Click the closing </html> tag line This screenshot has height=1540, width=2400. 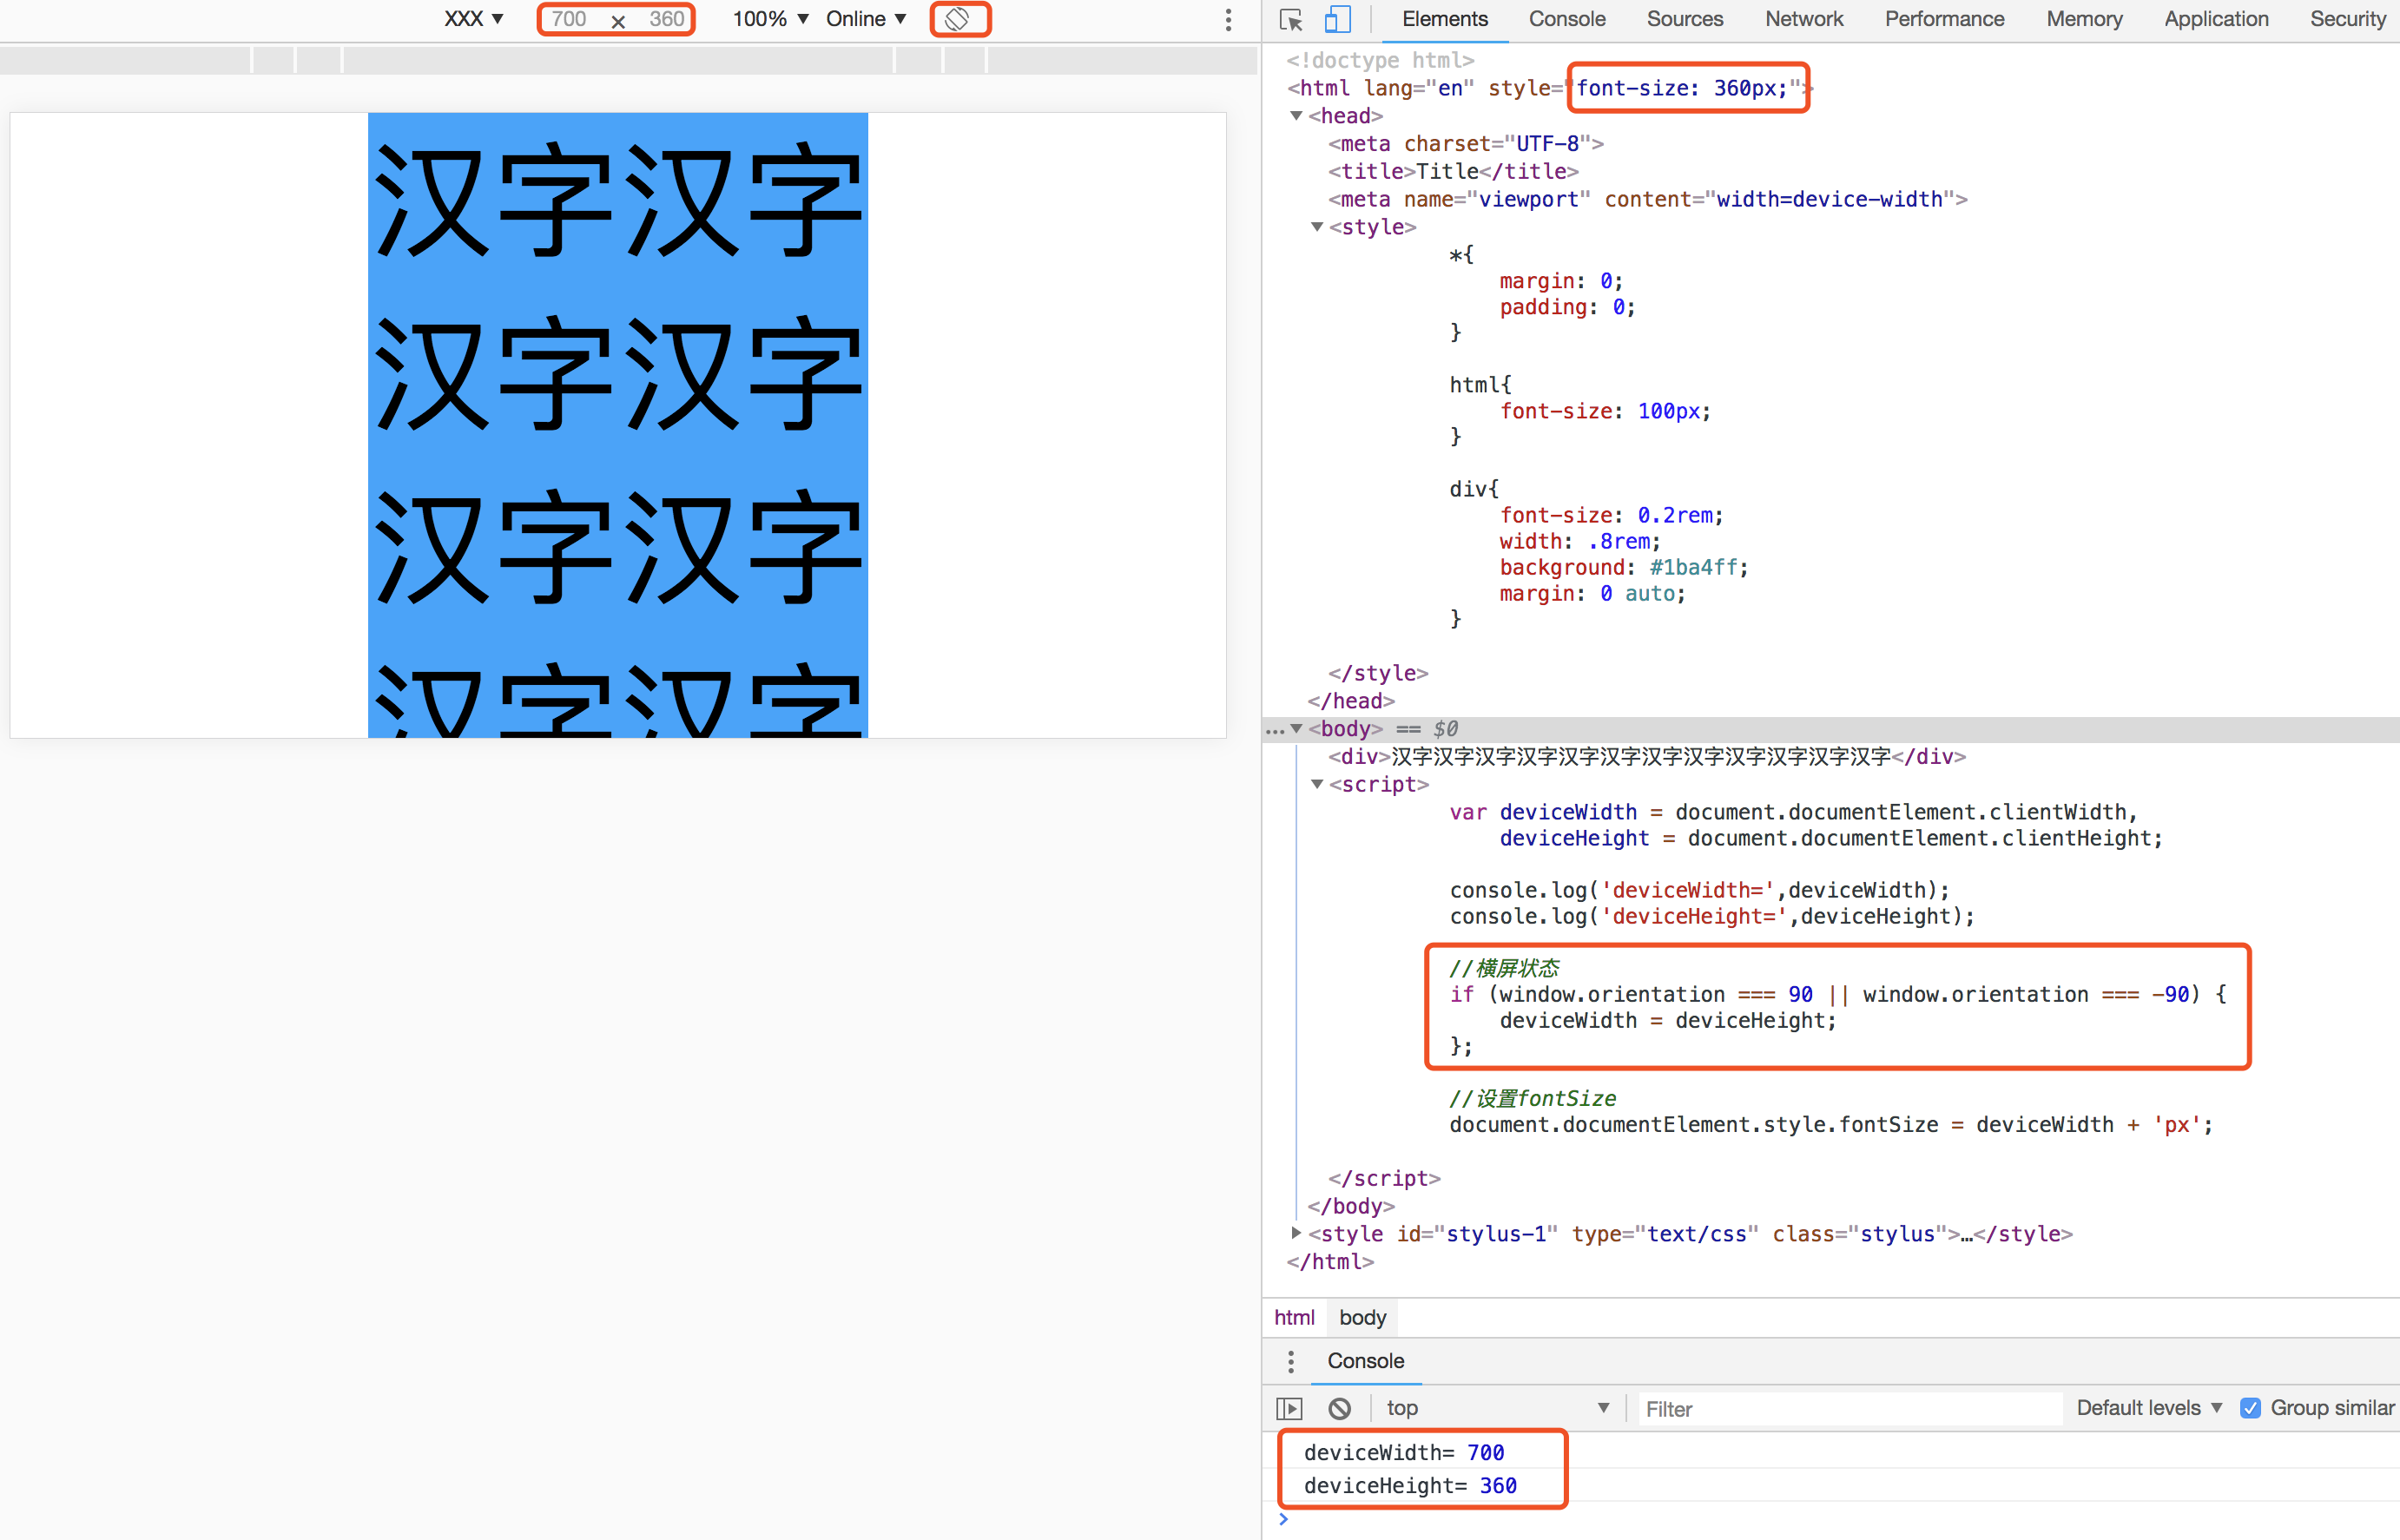pos(1330,1262)
